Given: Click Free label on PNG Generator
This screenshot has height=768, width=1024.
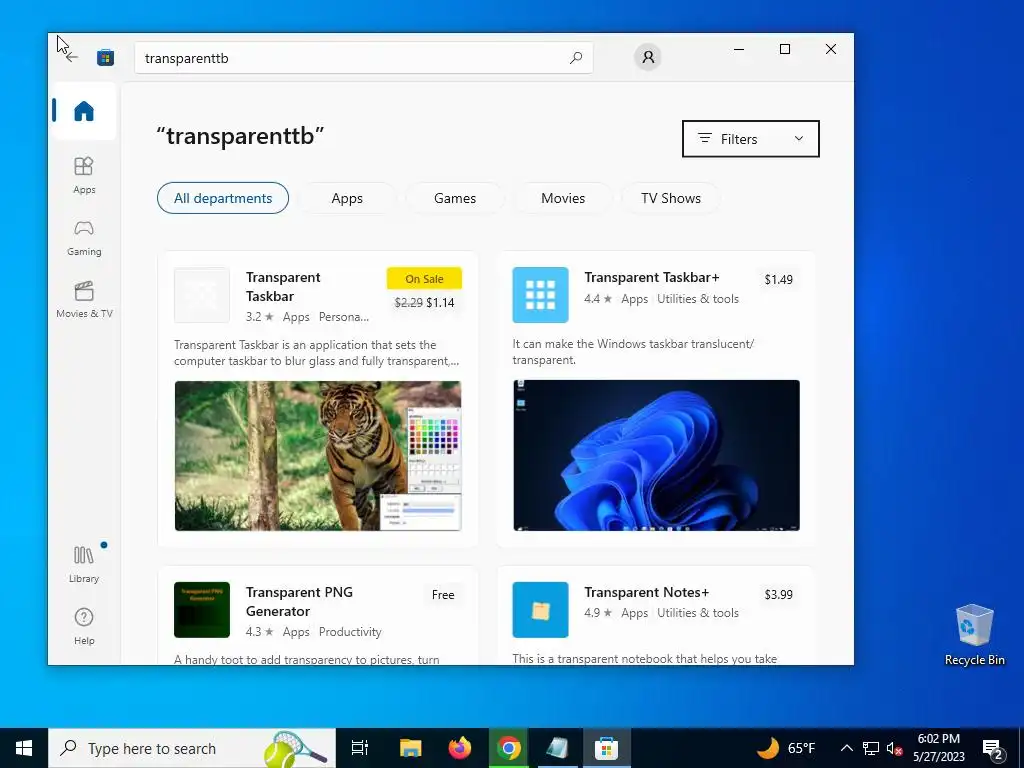Looking at the screenshot, I should (x=443, y=595).
